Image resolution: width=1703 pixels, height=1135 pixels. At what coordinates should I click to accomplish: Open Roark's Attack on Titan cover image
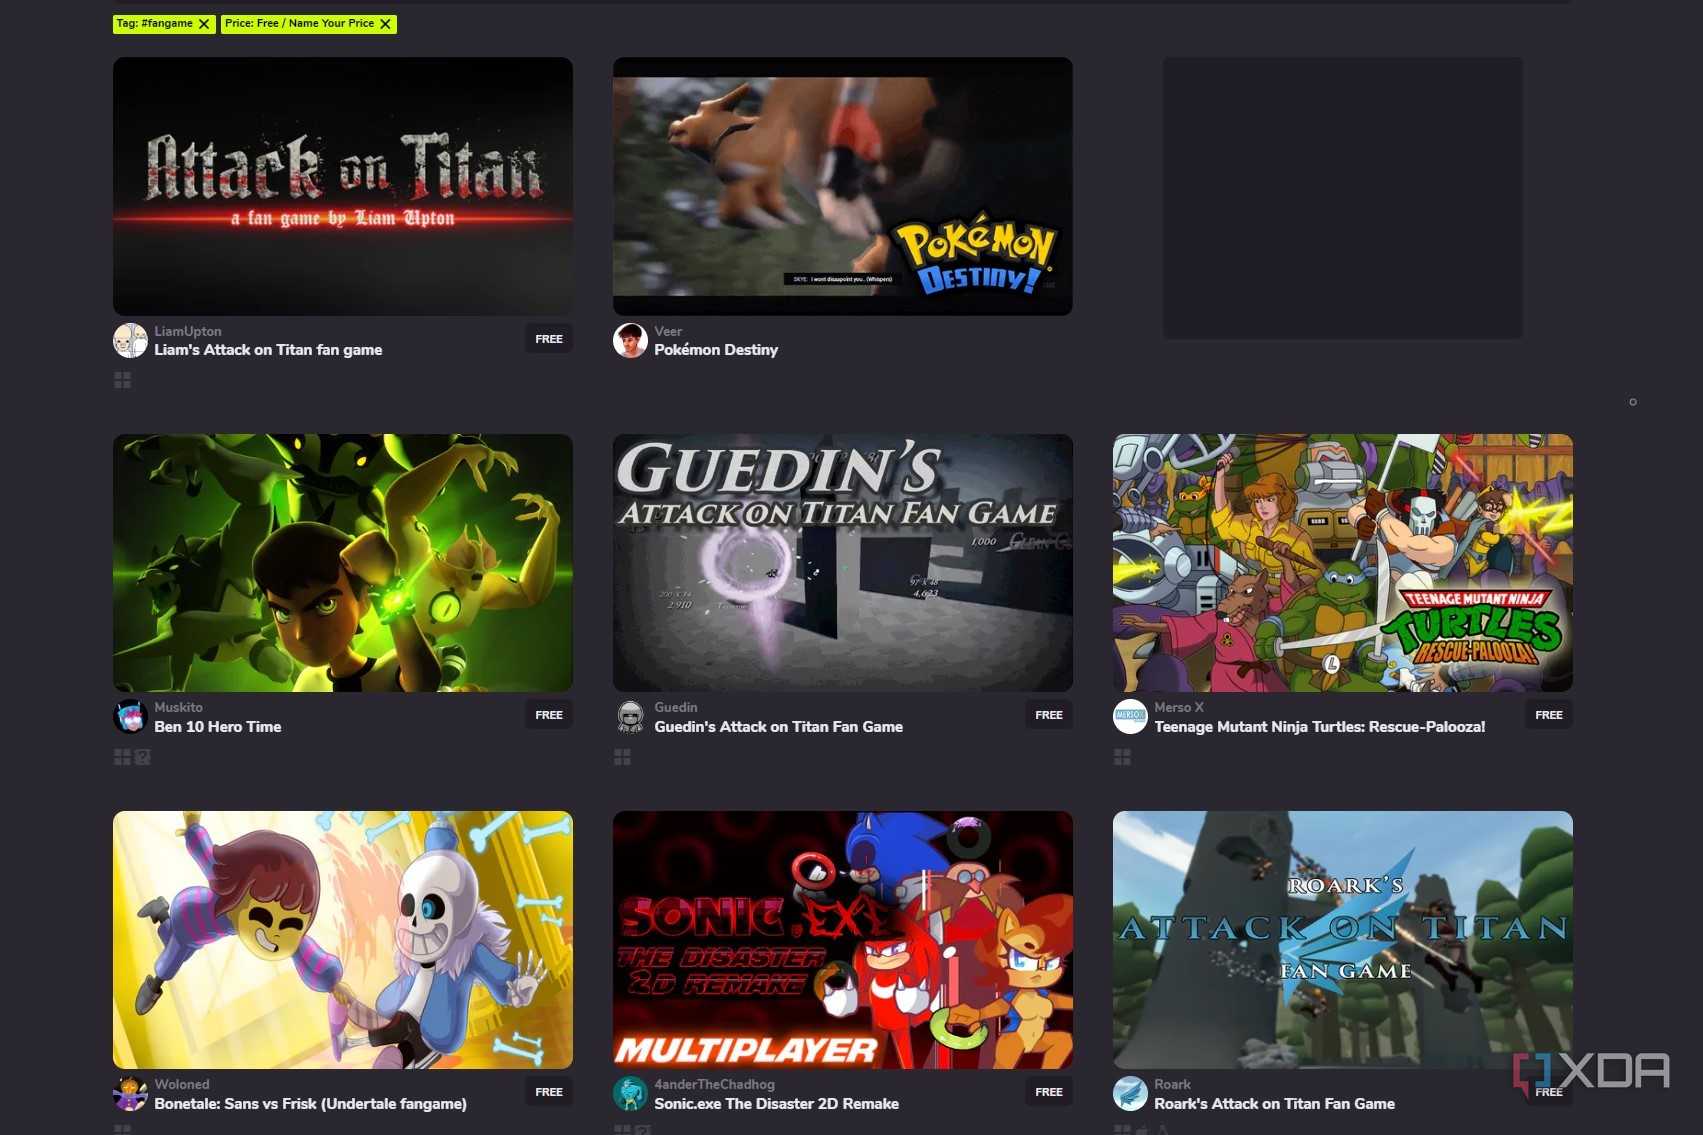coord(1343,940)
